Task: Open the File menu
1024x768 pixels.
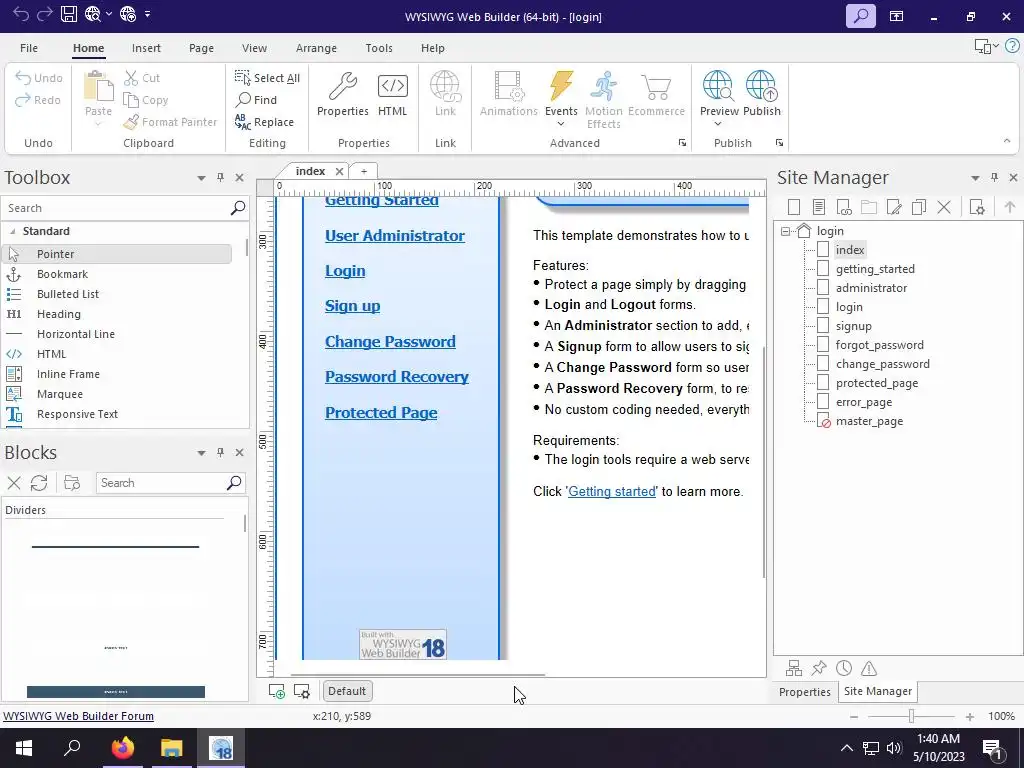Action: coord(29,48)
